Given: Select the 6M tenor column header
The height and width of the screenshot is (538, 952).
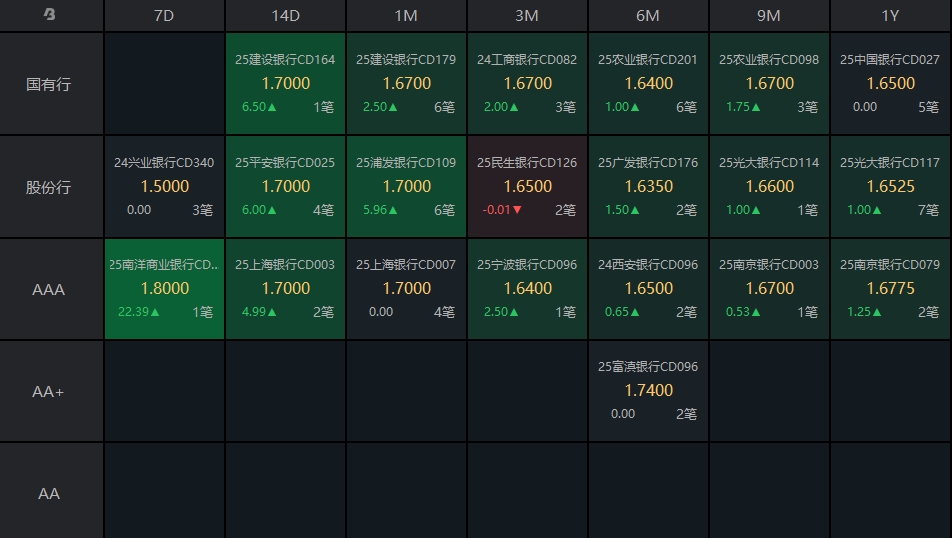Looking at the screenshot, I should [648, 16].
